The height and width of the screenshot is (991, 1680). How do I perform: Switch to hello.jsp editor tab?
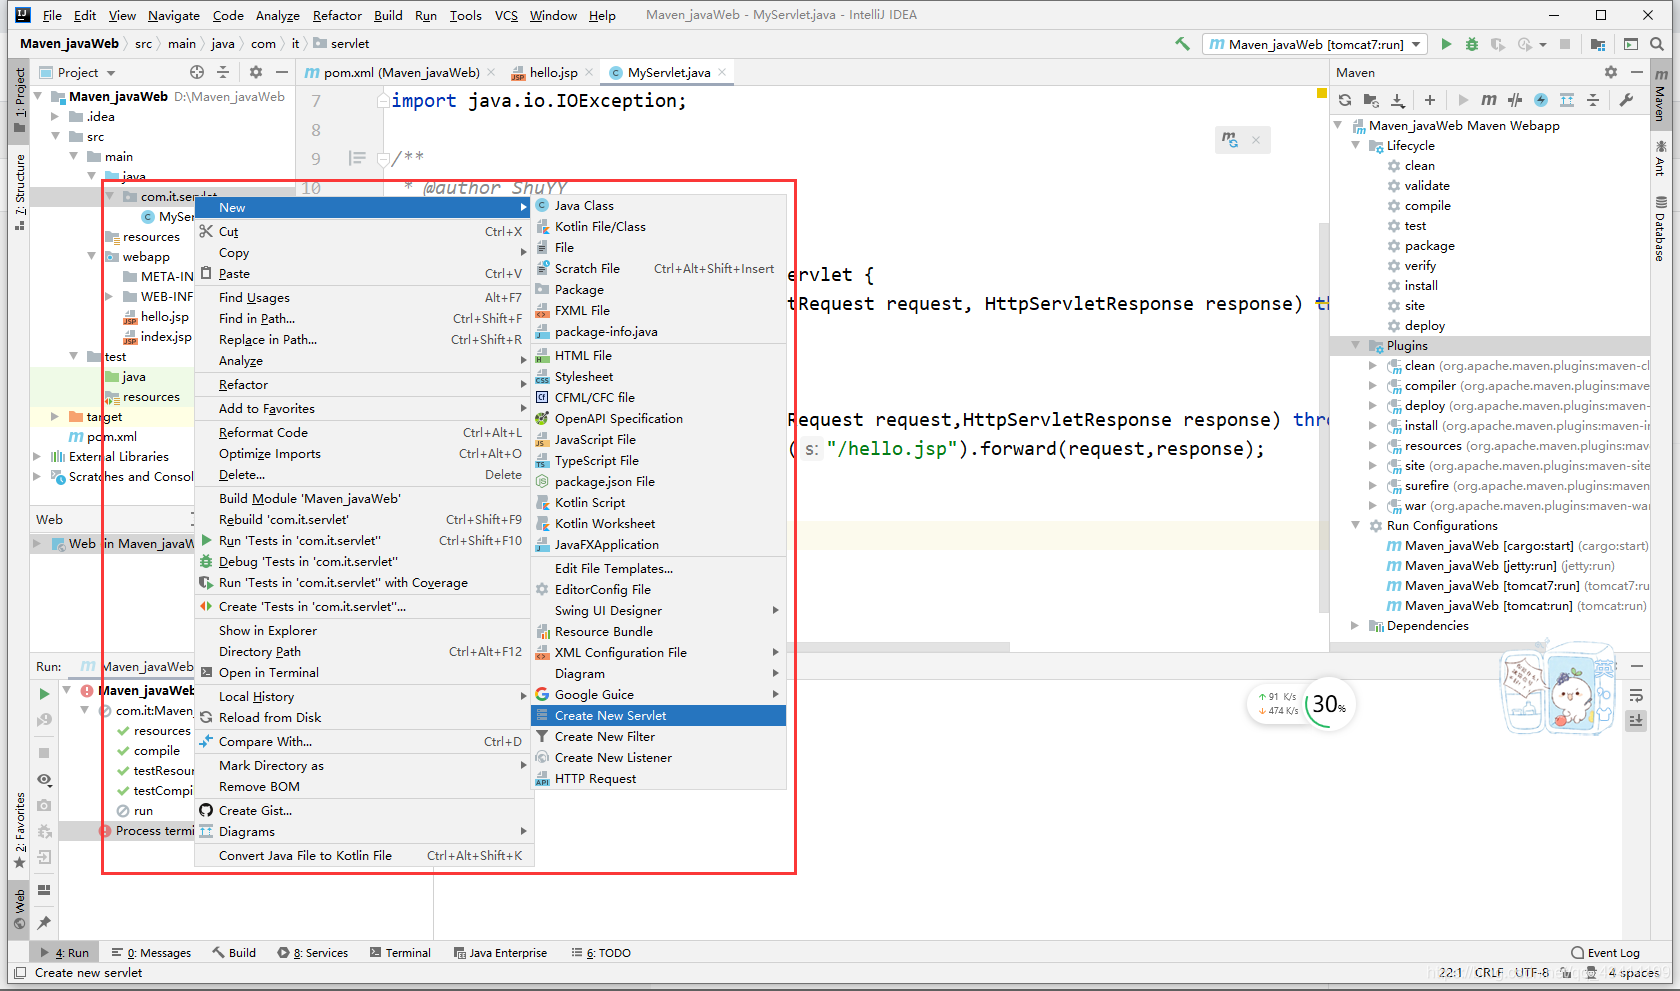(x=554, y=72)
